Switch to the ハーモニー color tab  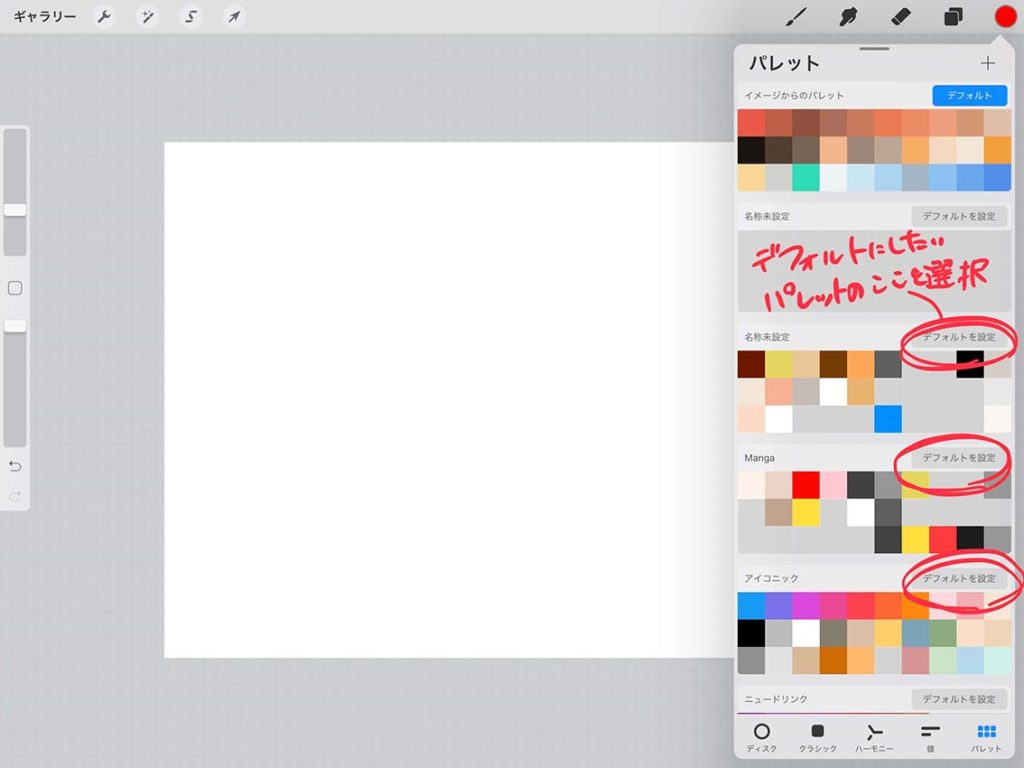pos(874,738)
